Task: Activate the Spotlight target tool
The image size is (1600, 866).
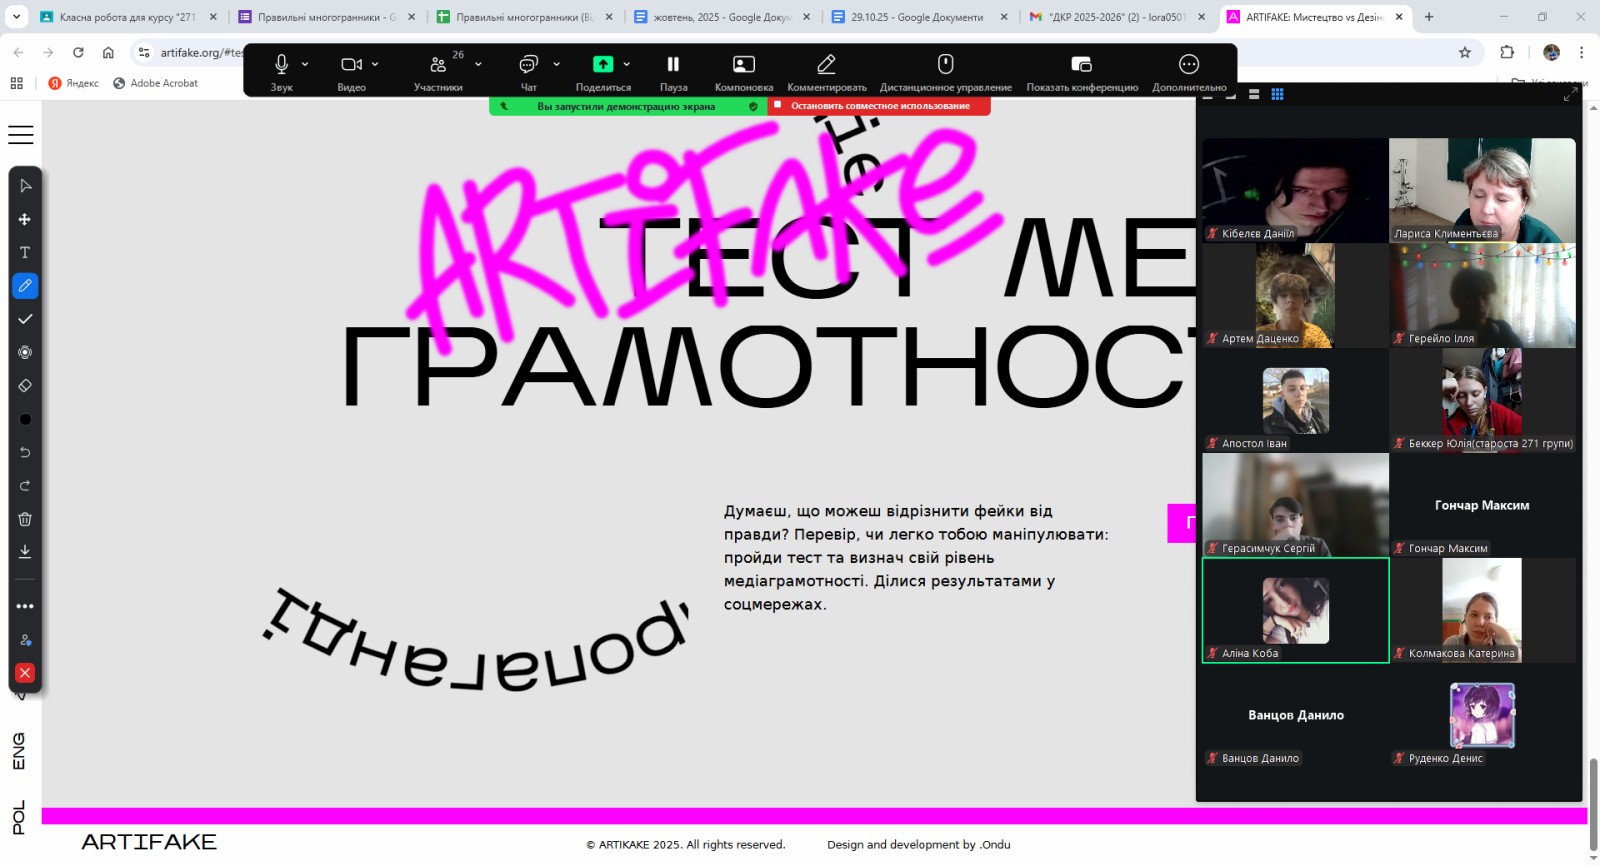Action: pos(25,353)
